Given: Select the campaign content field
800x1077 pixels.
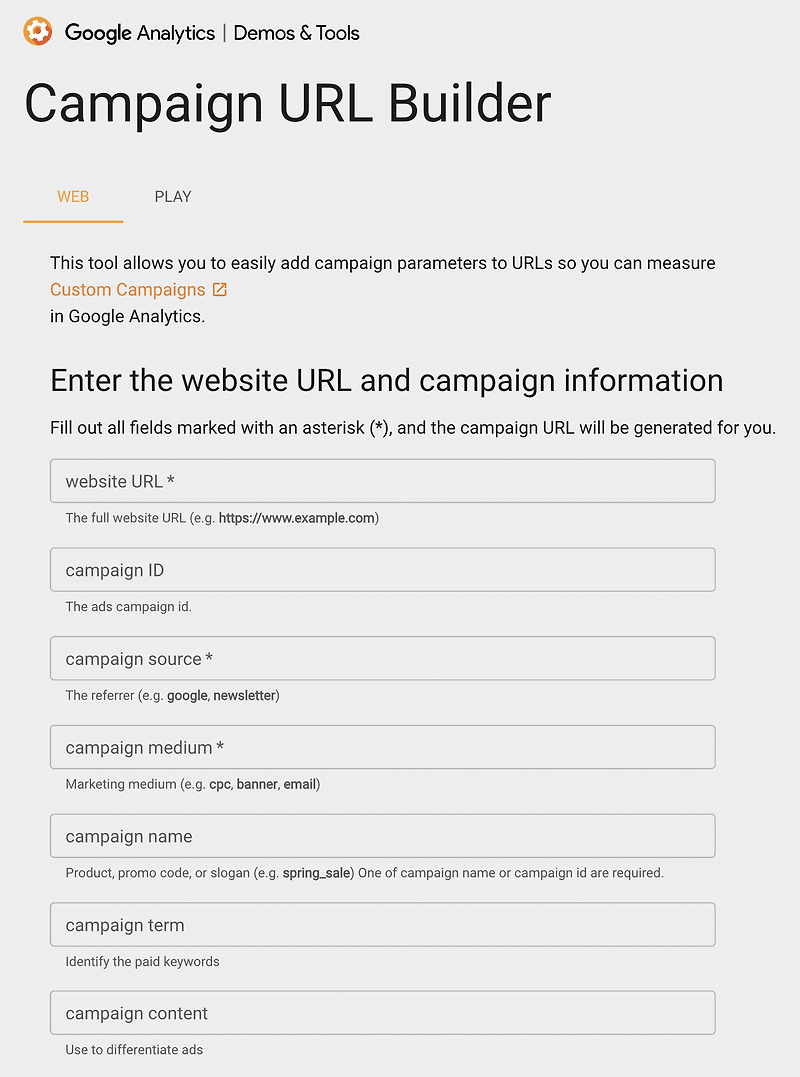Looking at the screenshot, I should coord(383,1012).
